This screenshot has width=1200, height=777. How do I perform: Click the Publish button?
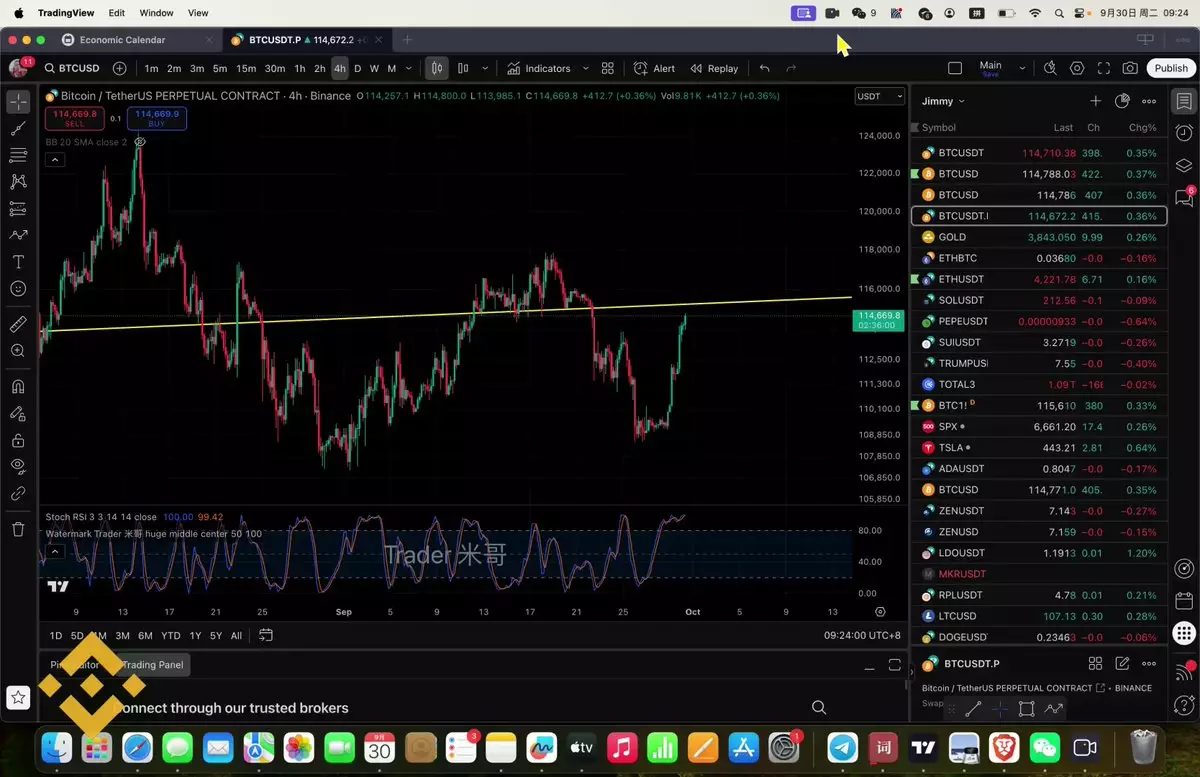pyautogui.click(x=1170, y=69)
